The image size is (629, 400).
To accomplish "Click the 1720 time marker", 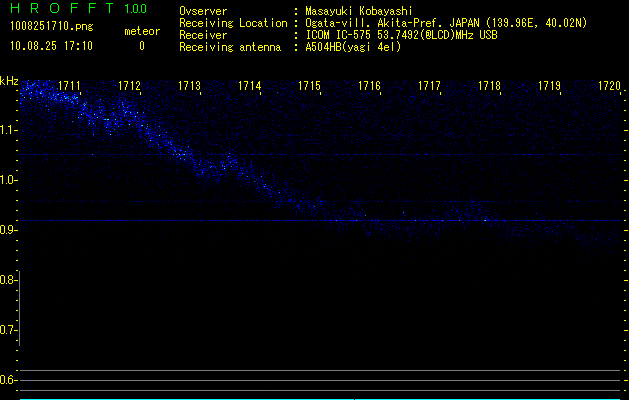I will tap(608, 87).
